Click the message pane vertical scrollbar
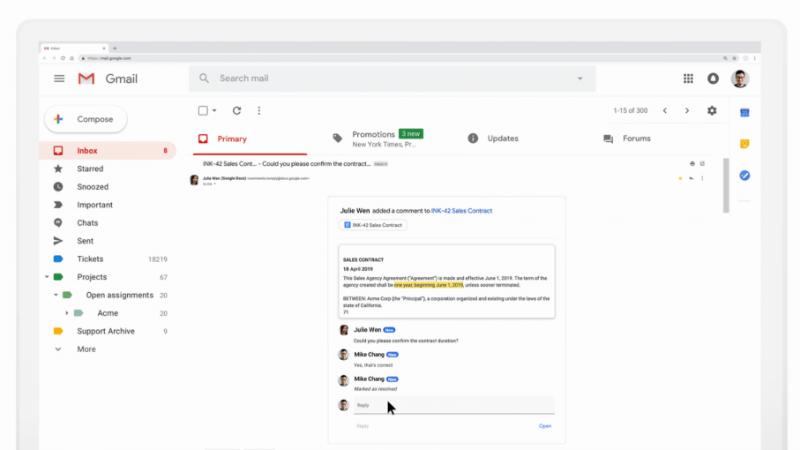The width and height of the screenshot is (800, 450). pyautogui.click(x=726, y=186)
